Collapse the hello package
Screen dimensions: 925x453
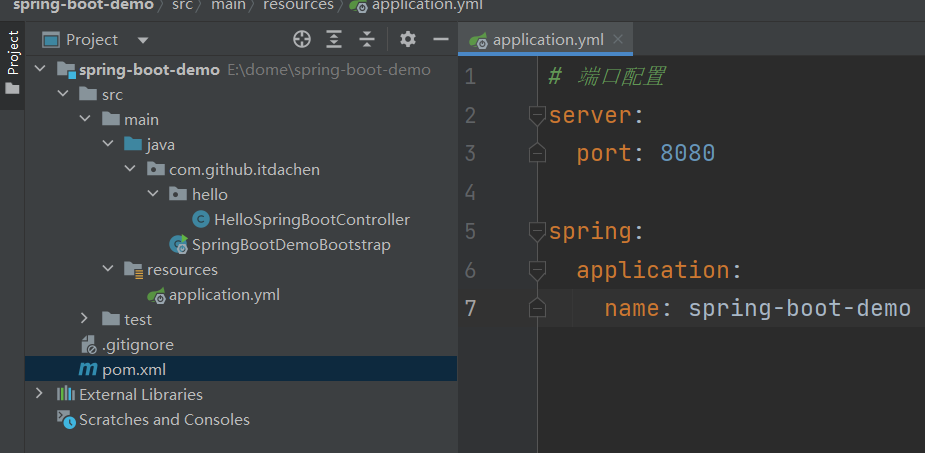153,195
